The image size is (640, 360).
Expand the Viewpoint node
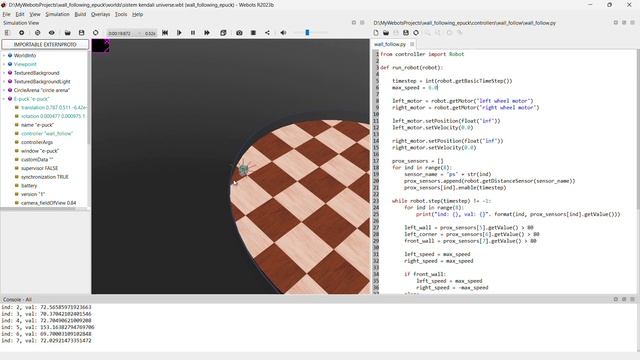coord(4,64)
